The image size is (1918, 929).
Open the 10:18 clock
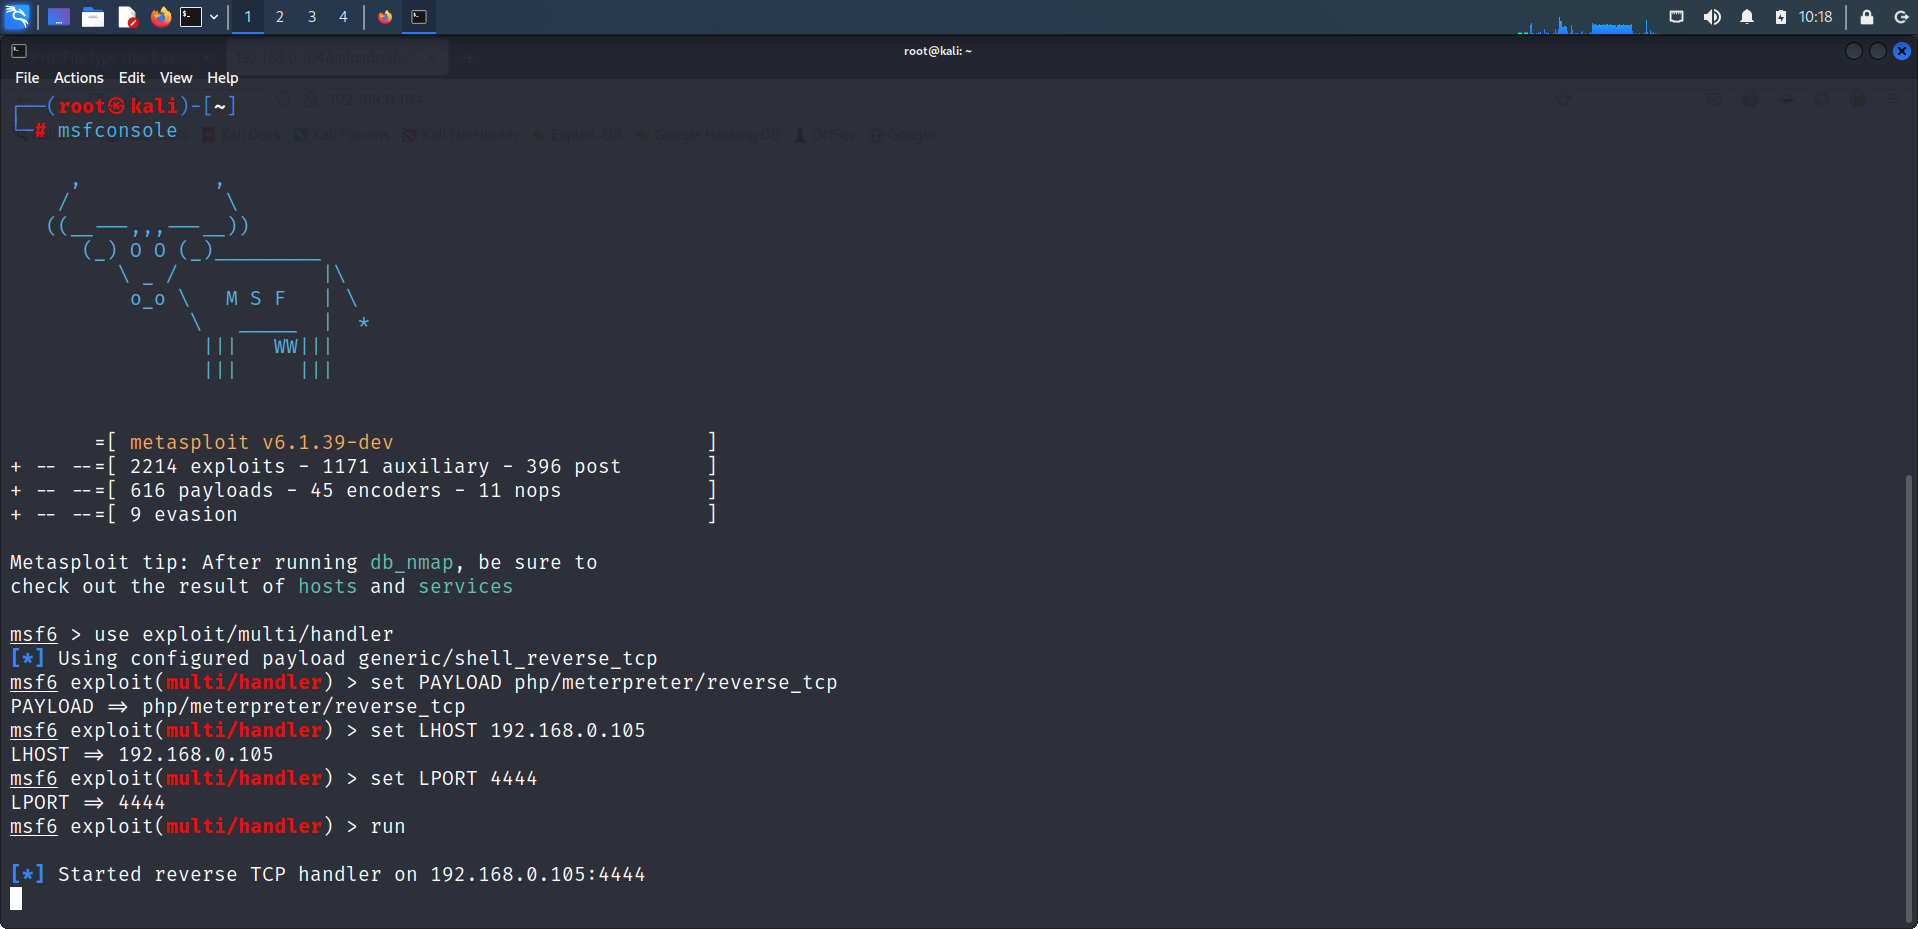[1815, 17]
